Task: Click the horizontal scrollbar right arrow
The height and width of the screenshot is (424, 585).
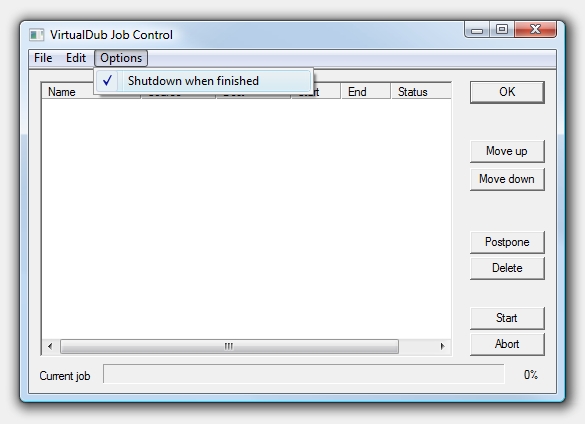Action: (442, 346)
